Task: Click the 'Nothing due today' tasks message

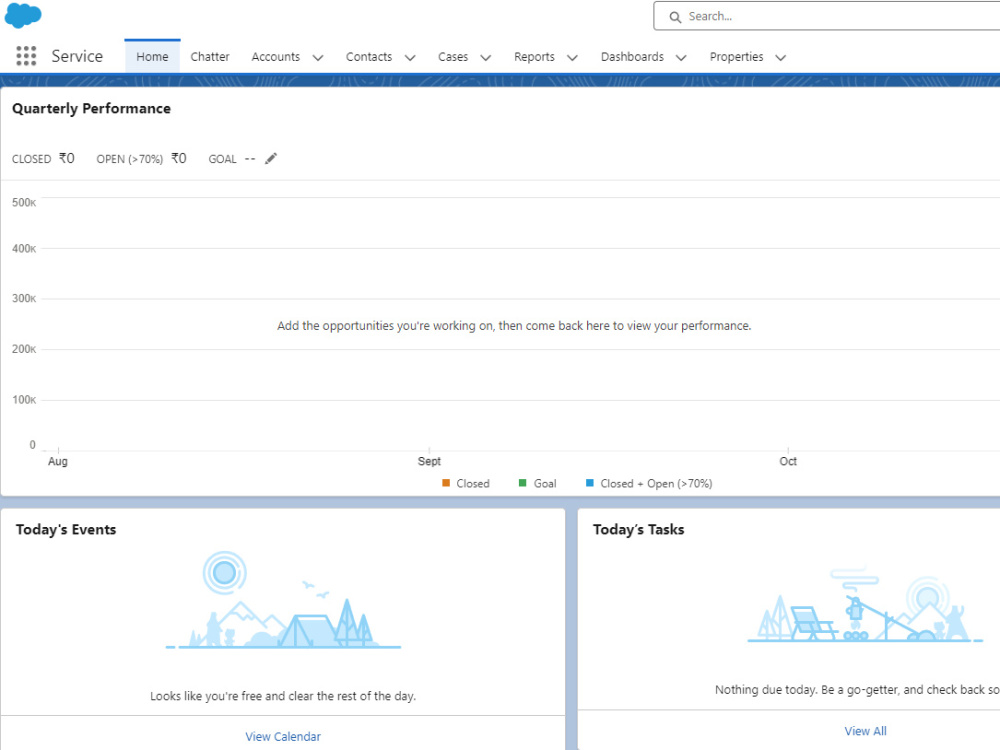Action: click(857, 689)
